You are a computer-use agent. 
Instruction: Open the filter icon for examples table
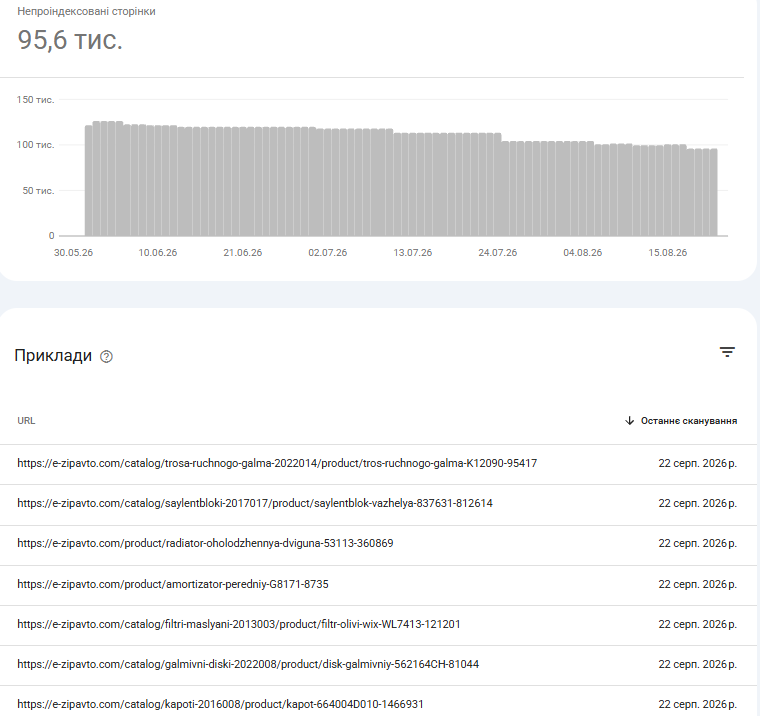[x=727, y=352]
